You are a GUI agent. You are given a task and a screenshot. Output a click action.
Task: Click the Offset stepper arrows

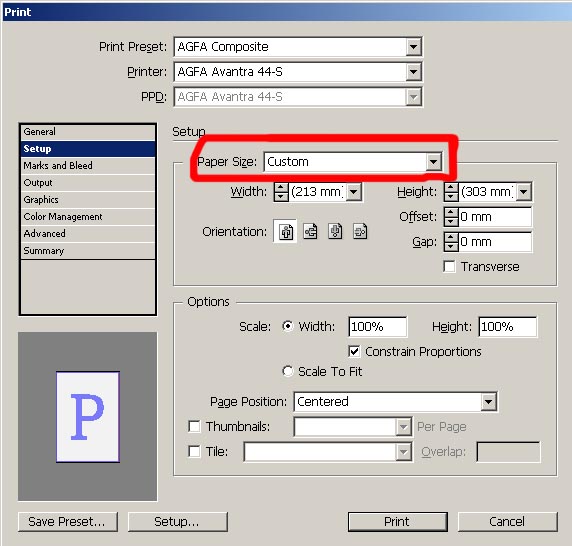451,217
